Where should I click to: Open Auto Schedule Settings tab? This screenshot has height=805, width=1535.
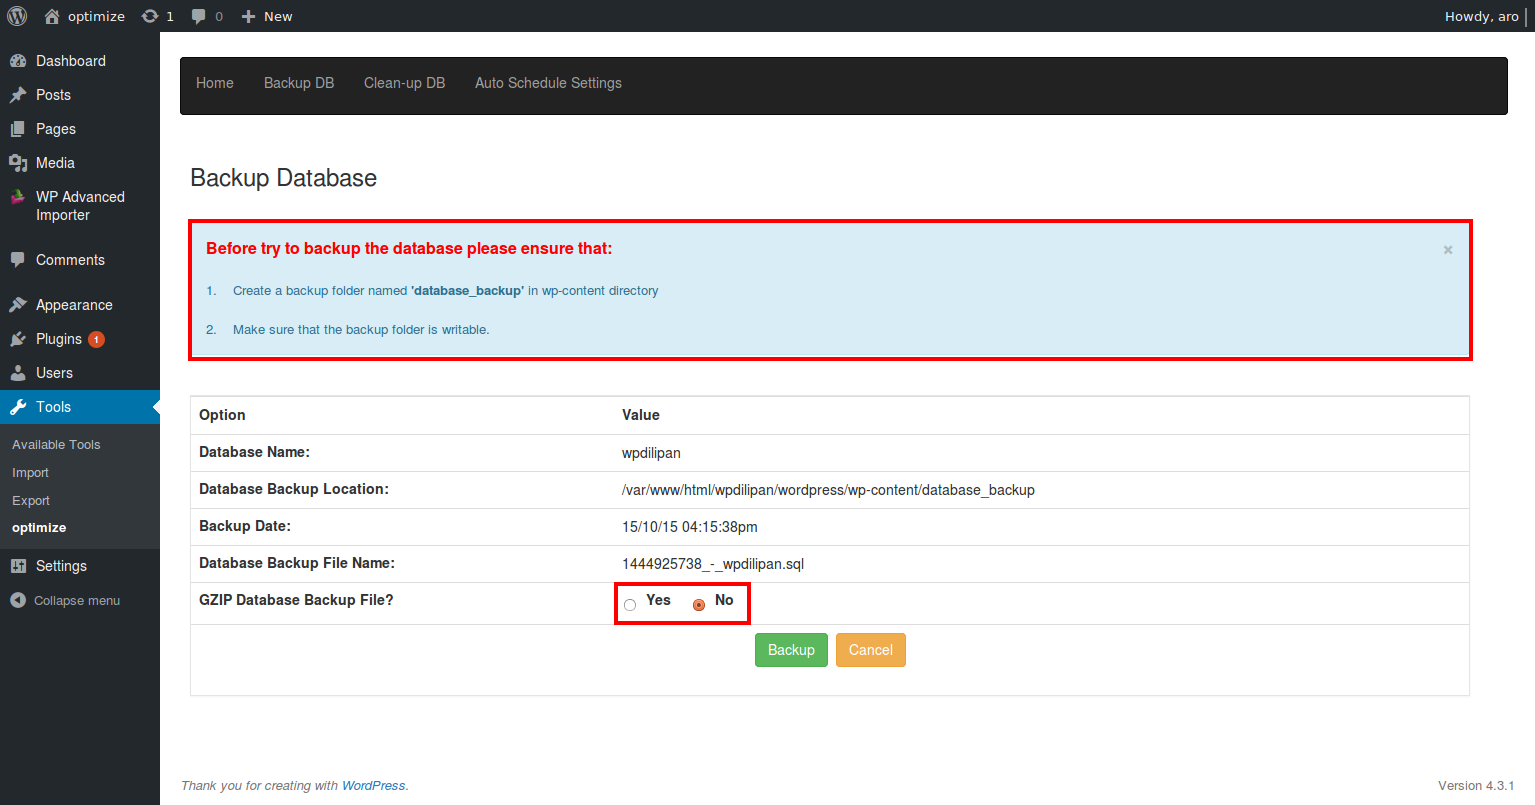point(548,83)
